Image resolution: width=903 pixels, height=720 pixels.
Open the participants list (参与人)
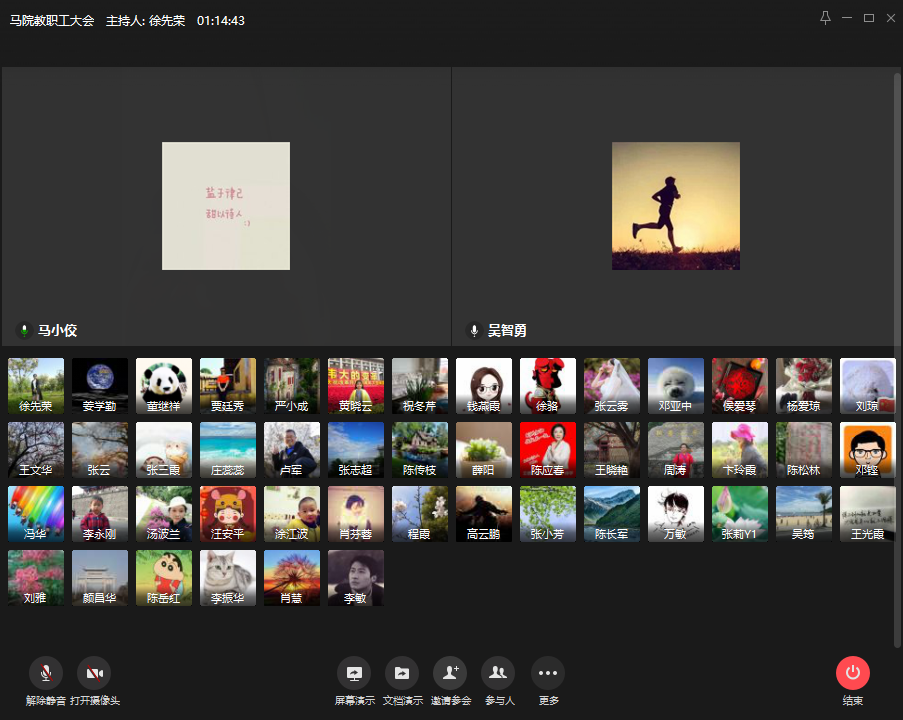coord(498,672)
